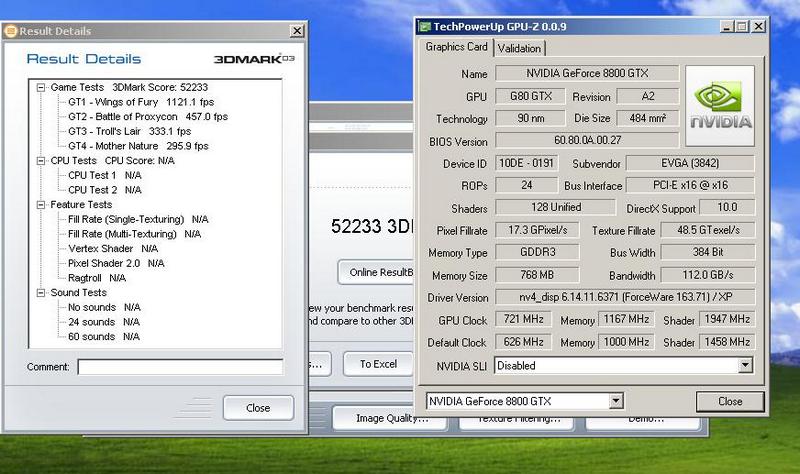Select the Vertex Shader row

(x=113, y=249)
